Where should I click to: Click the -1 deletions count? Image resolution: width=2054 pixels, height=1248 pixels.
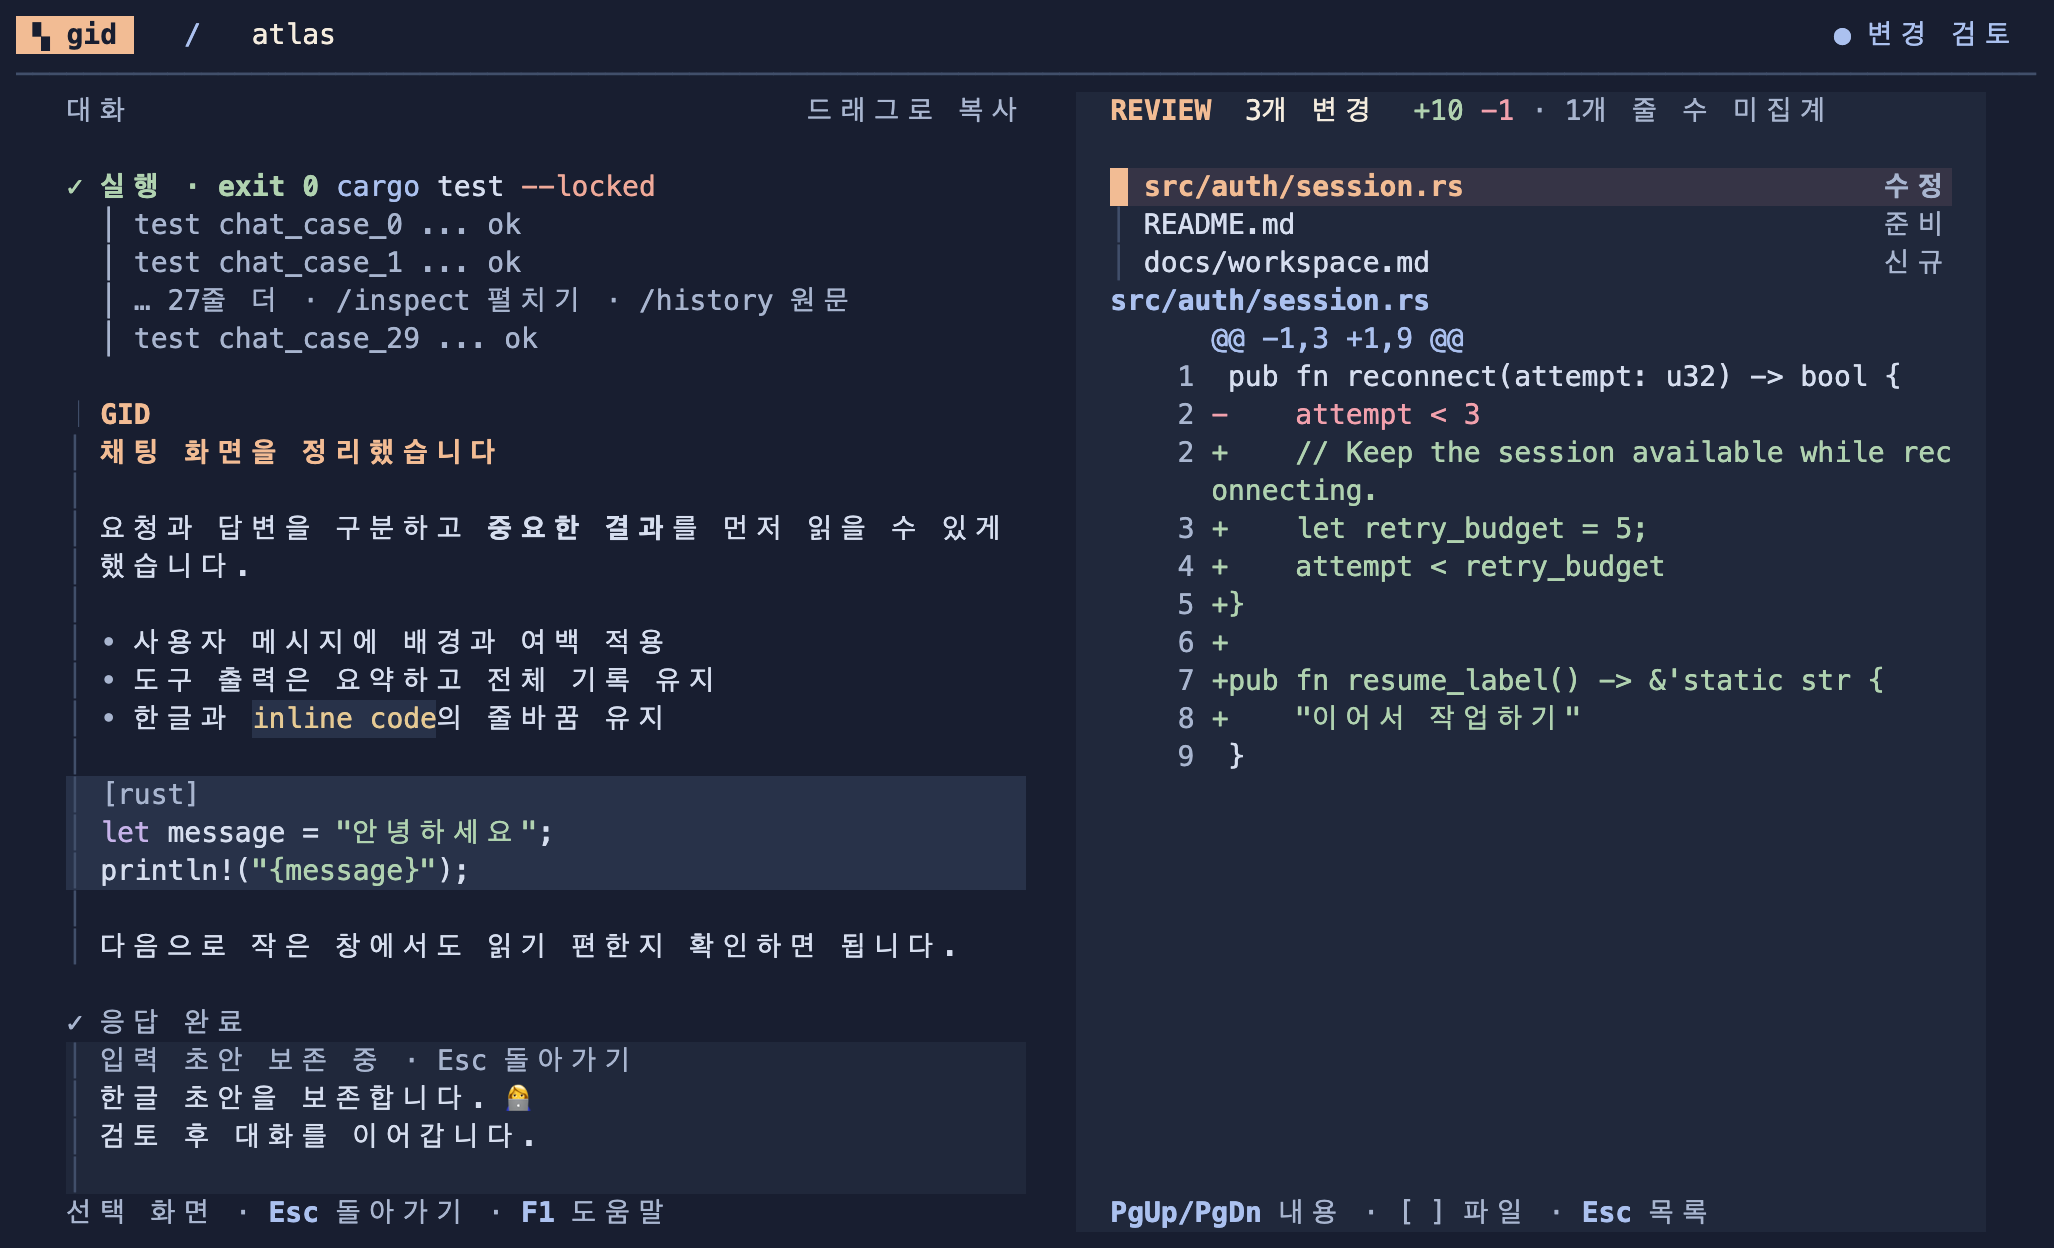point(1496,110)
